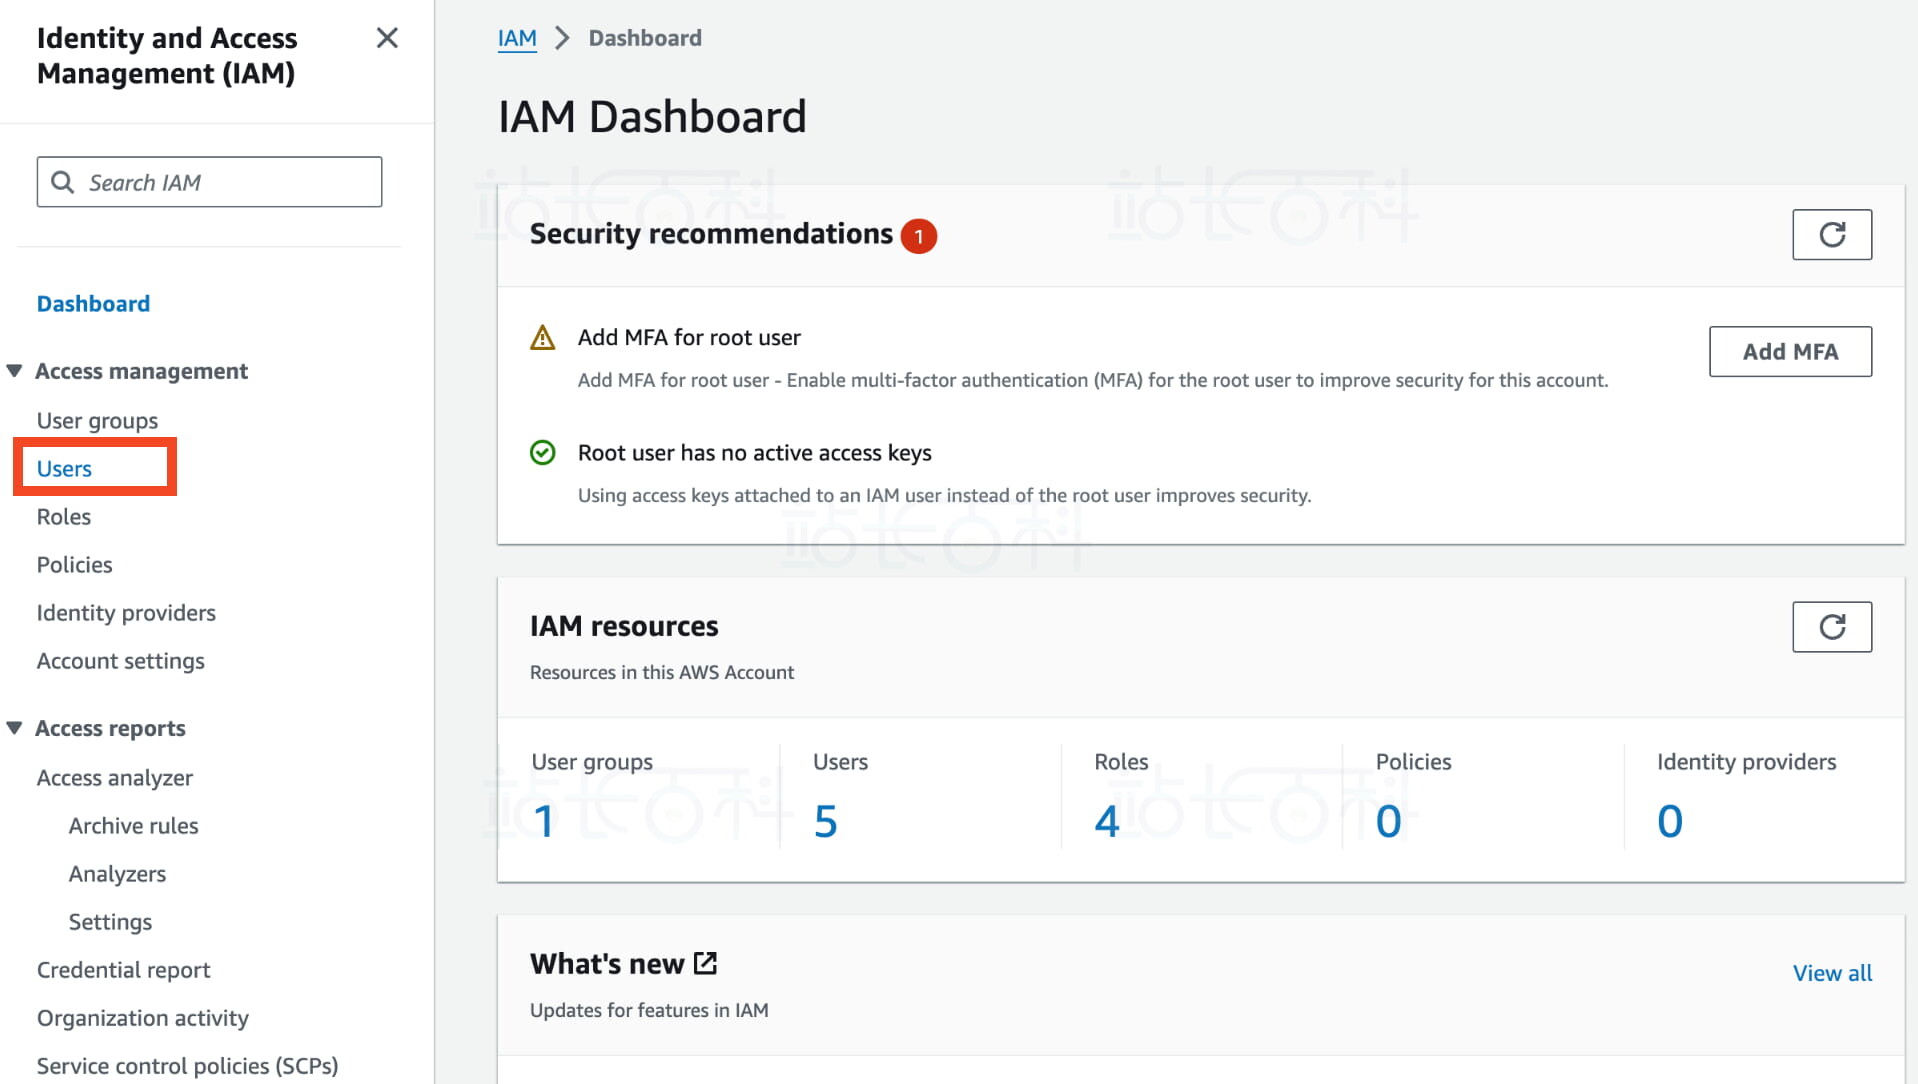Refresh the IAM resources panel
This screenshot has width=1918, height=1084.
(x=1831, y=627)
